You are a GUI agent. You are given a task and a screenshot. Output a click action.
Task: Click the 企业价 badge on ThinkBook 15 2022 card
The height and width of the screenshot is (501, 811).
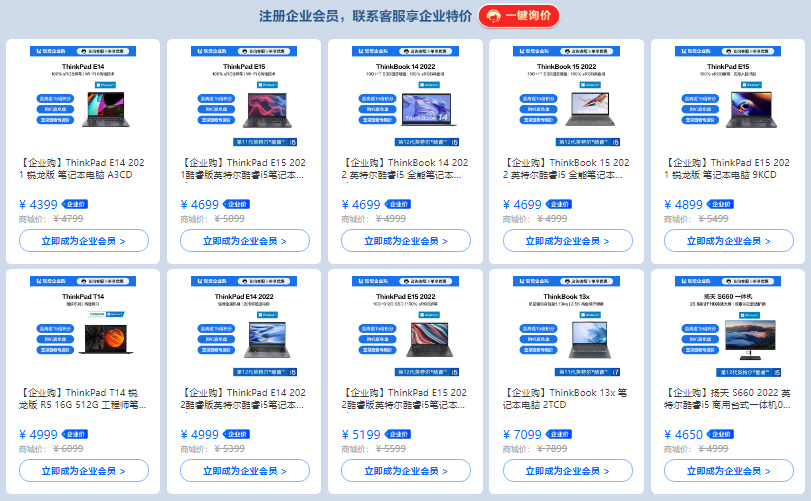(559, 204)
